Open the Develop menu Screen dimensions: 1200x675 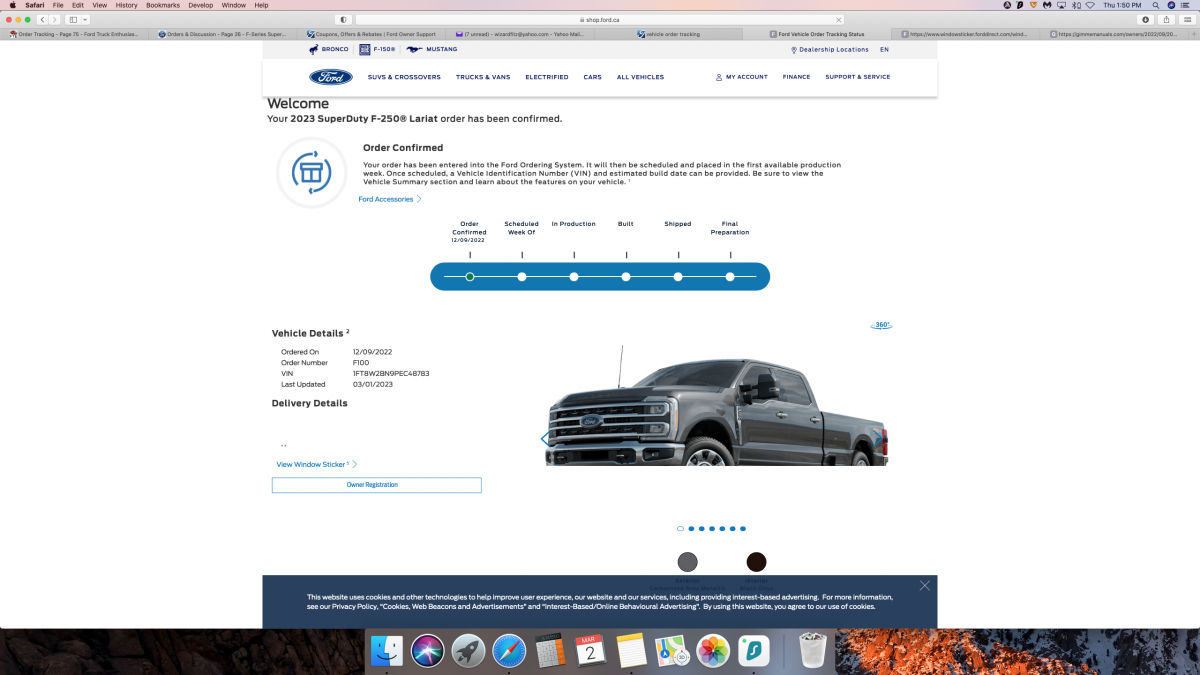click(x=201, y=5)
